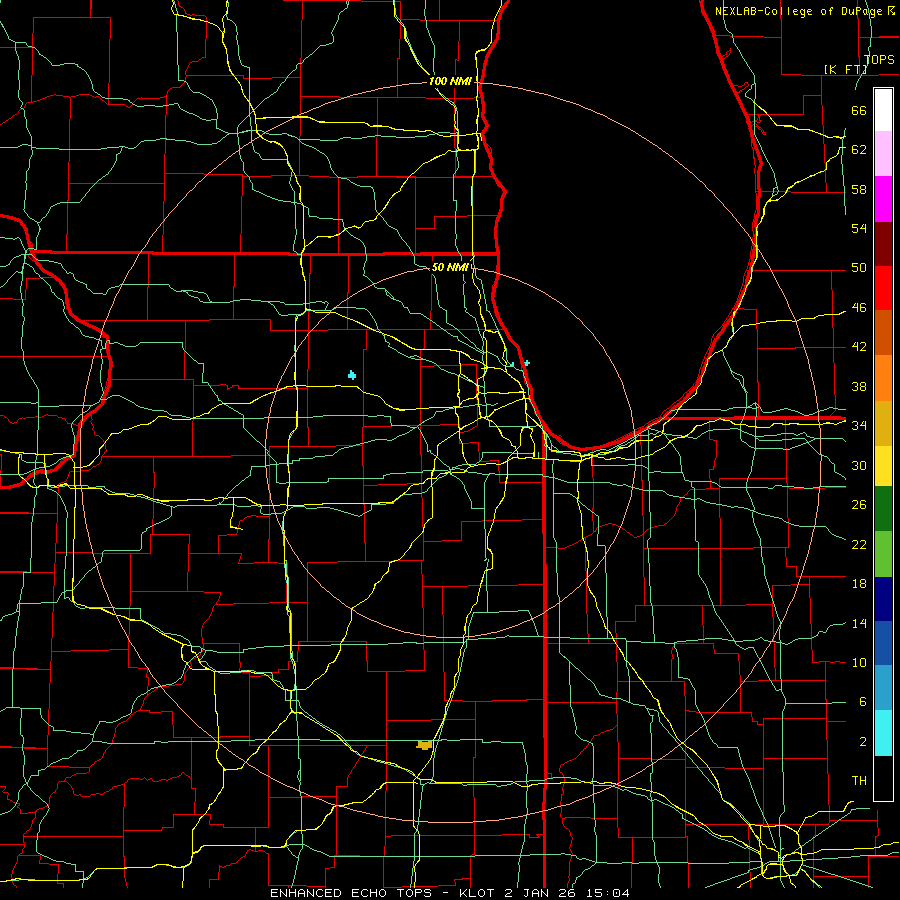Click the light pink legend swatch

pos(883,154)
